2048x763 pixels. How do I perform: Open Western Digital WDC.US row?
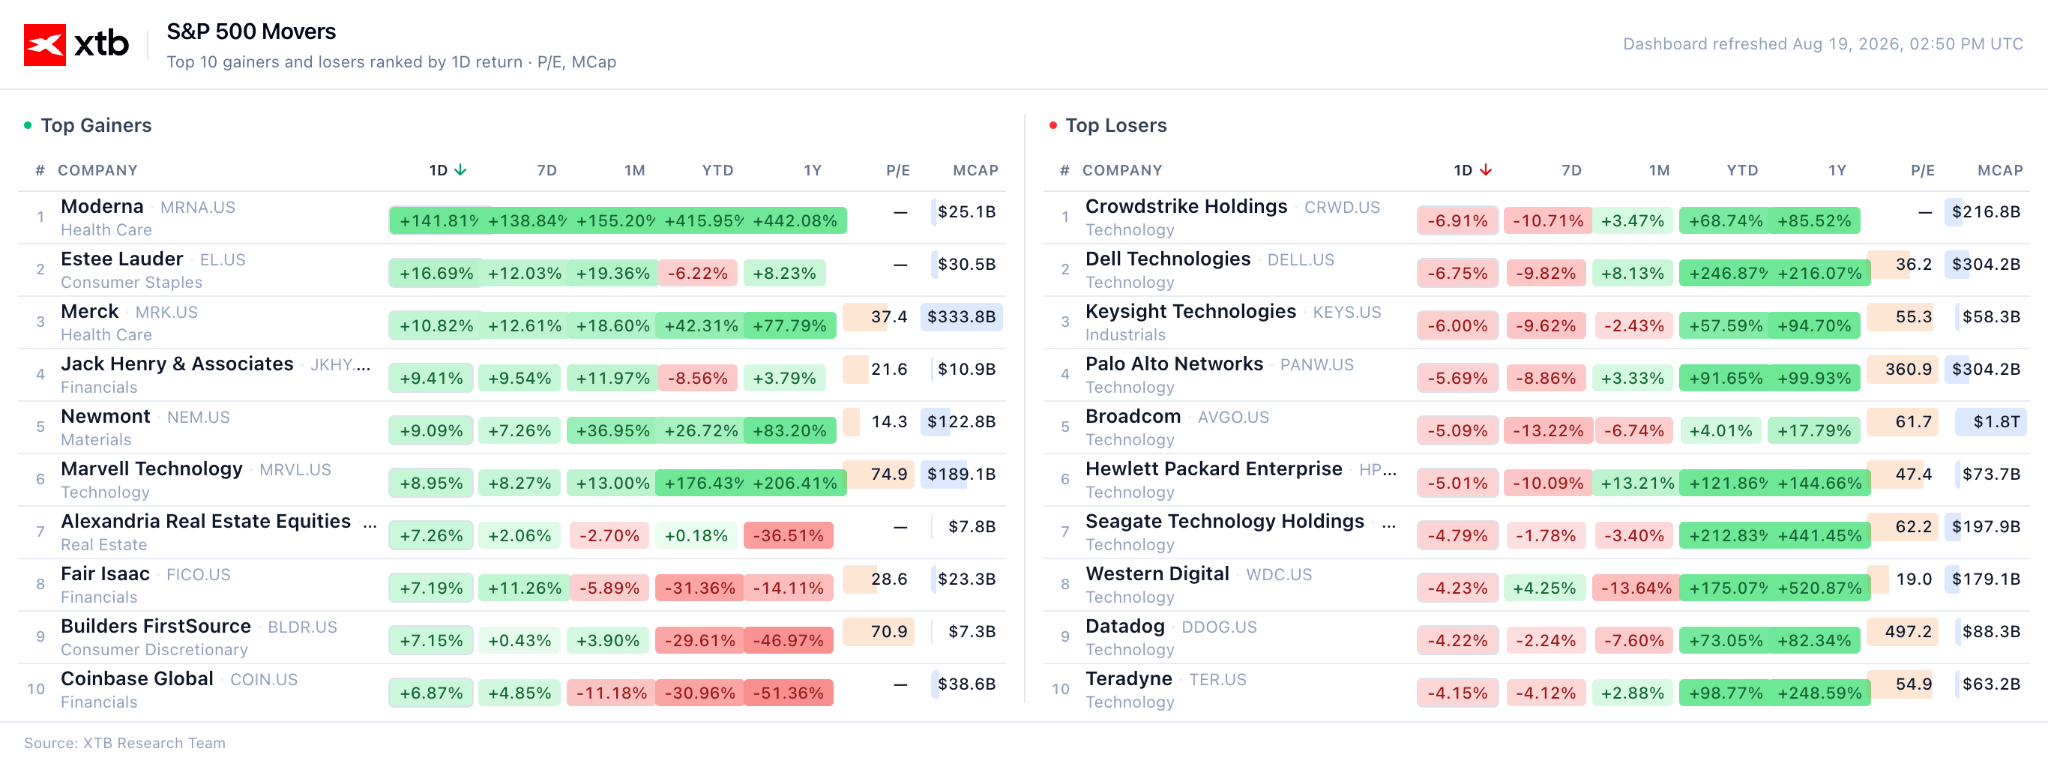(x=1537, y=585)
